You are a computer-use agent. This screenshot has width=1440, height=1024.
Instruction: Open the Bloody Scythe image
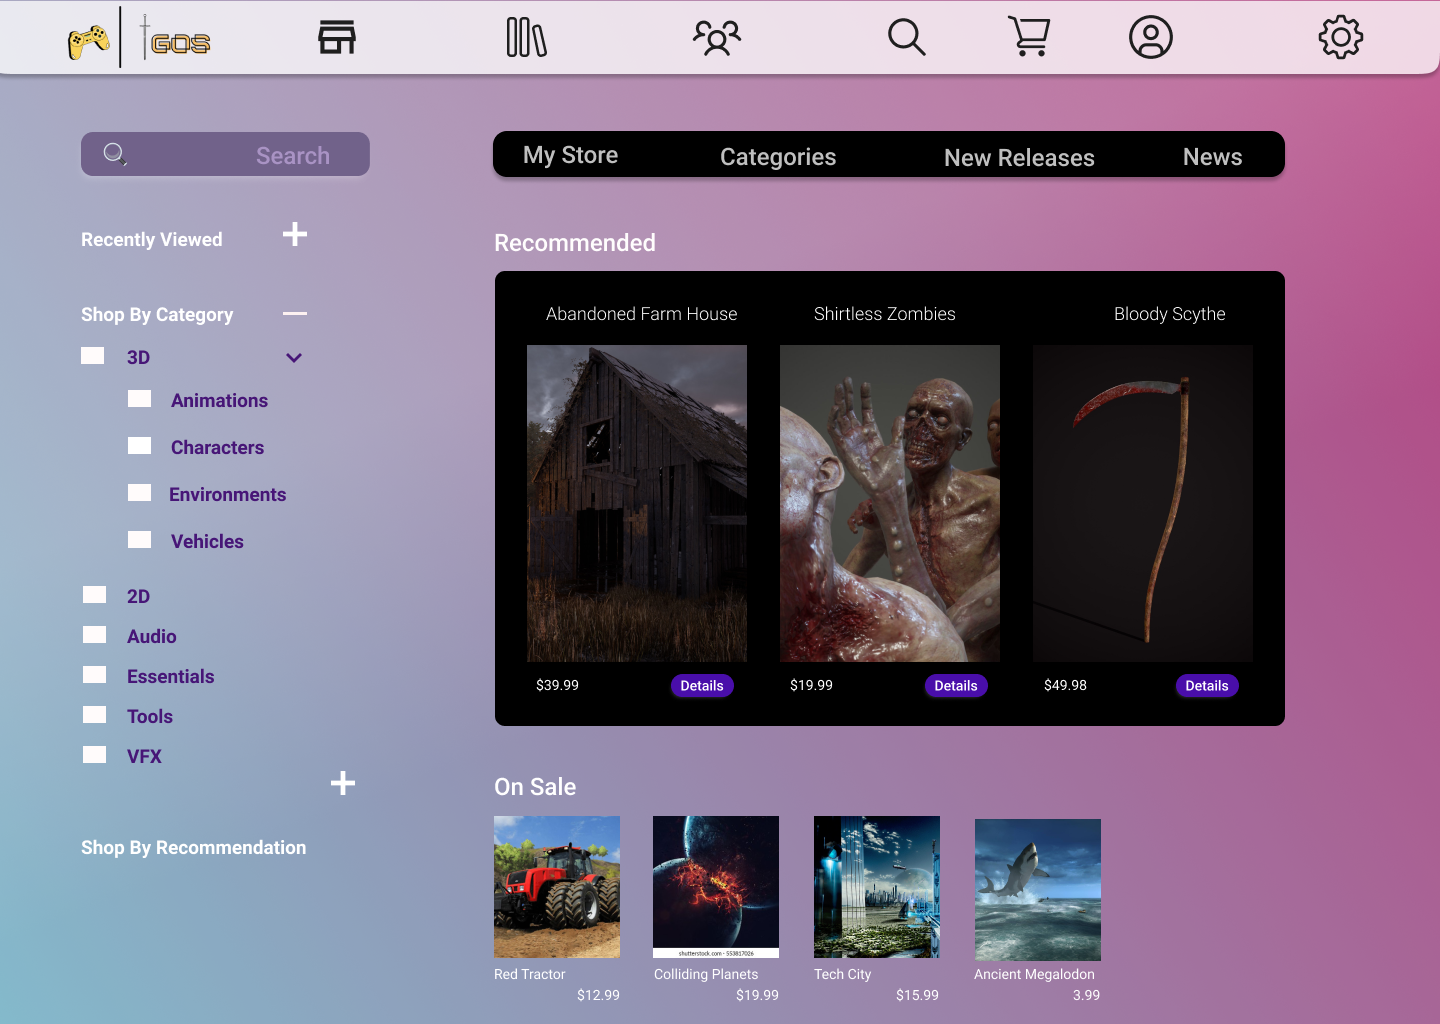click(x=1143, y=503)
